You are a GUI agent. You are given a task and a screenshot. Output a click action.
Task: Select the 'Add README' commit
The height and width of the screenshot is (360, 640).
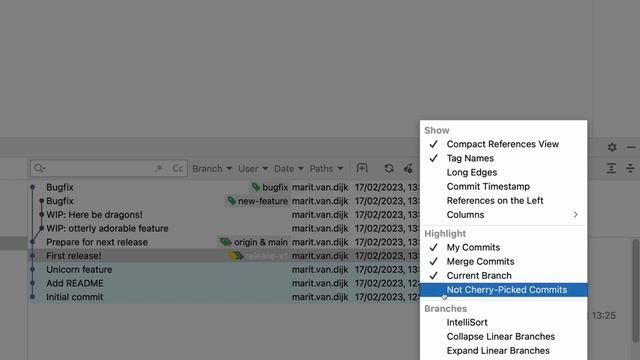click(x=75, y=283)
